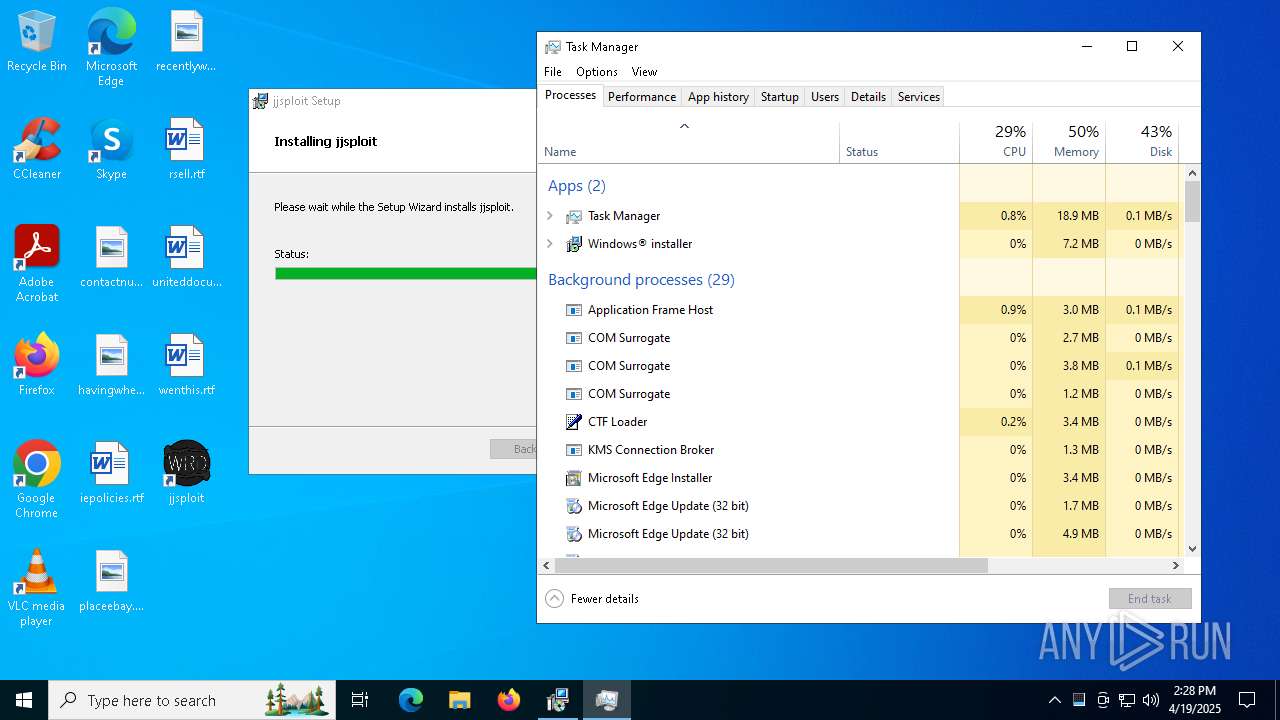Viewport: 1280px width, 720px height.
Task: Launch Edge from the taskbar
Action: pyautogui.click(x=411, y=700)
